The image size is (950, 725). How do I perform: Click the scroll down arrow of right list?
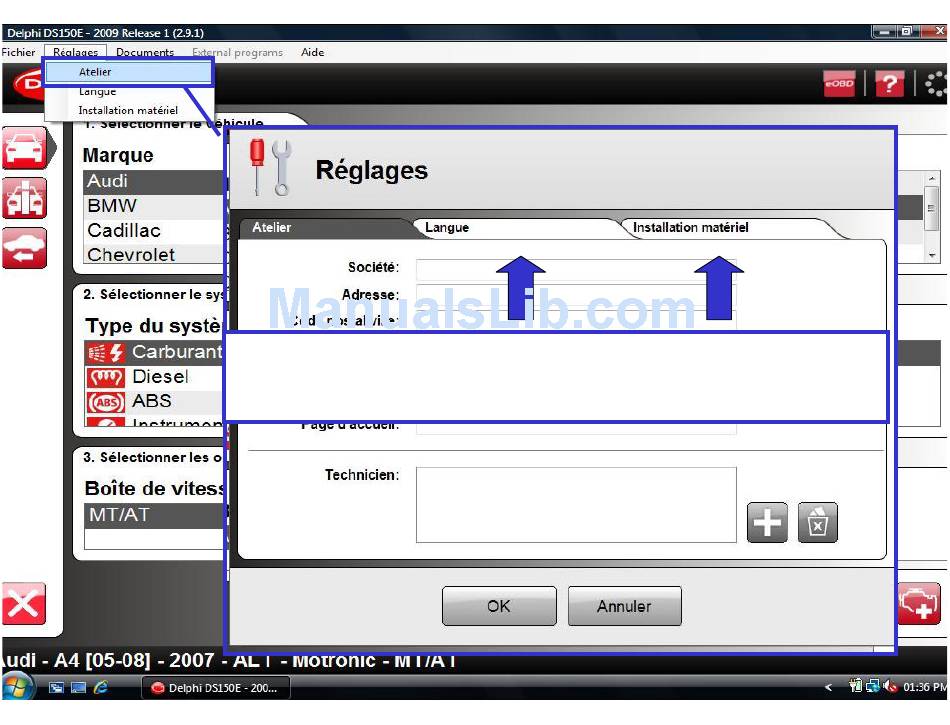pyautogui.click(x=931, y=256)
